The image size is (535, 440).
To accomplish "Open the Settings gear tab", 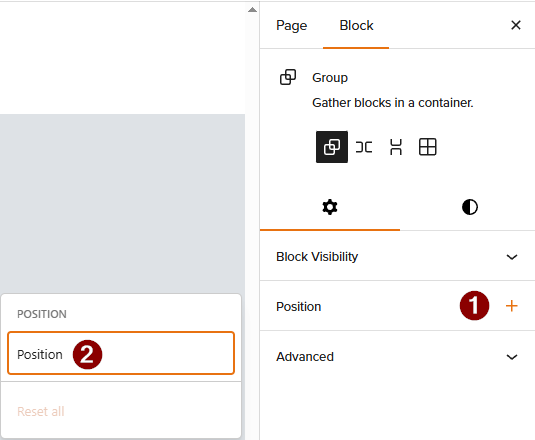I will click(330, 207).
